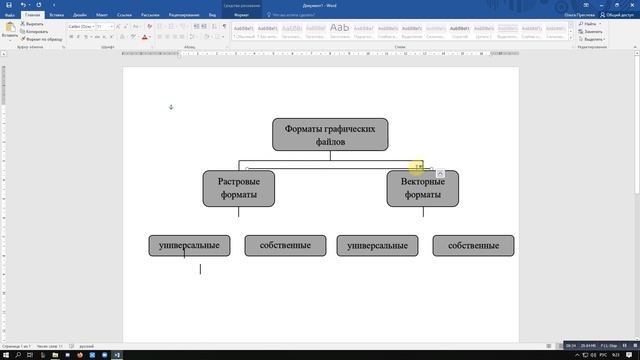The height and width of the screenshot is (360, 640).
Task: Click Найти find button
Action: coord(590,24)
